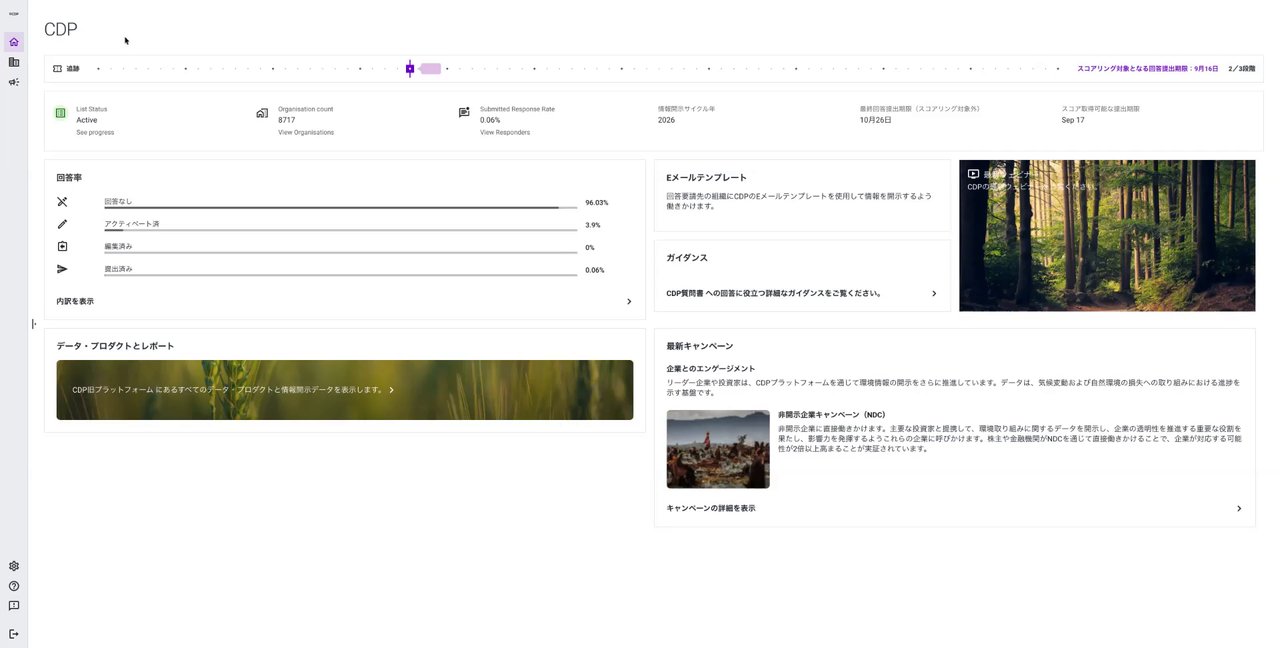Screen dimensions: 1280x648
Task: Click the 8717 organisation count value
Action: pos(287,120)
